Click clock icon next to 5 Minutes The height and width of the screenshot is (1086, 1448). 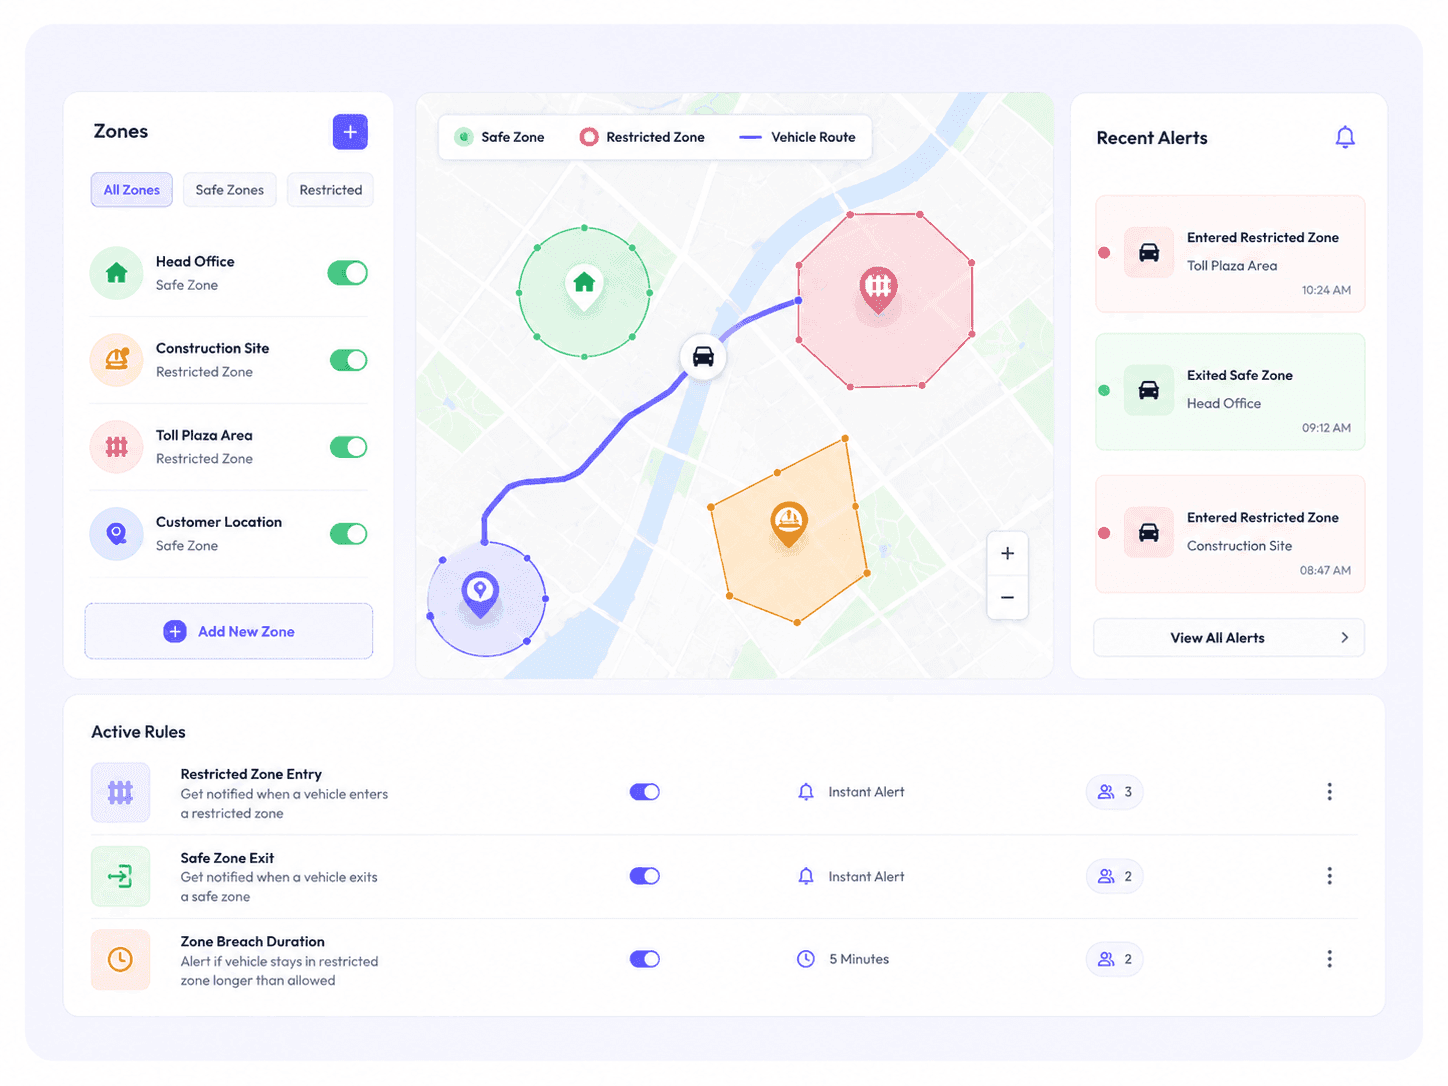pos(806,959)
